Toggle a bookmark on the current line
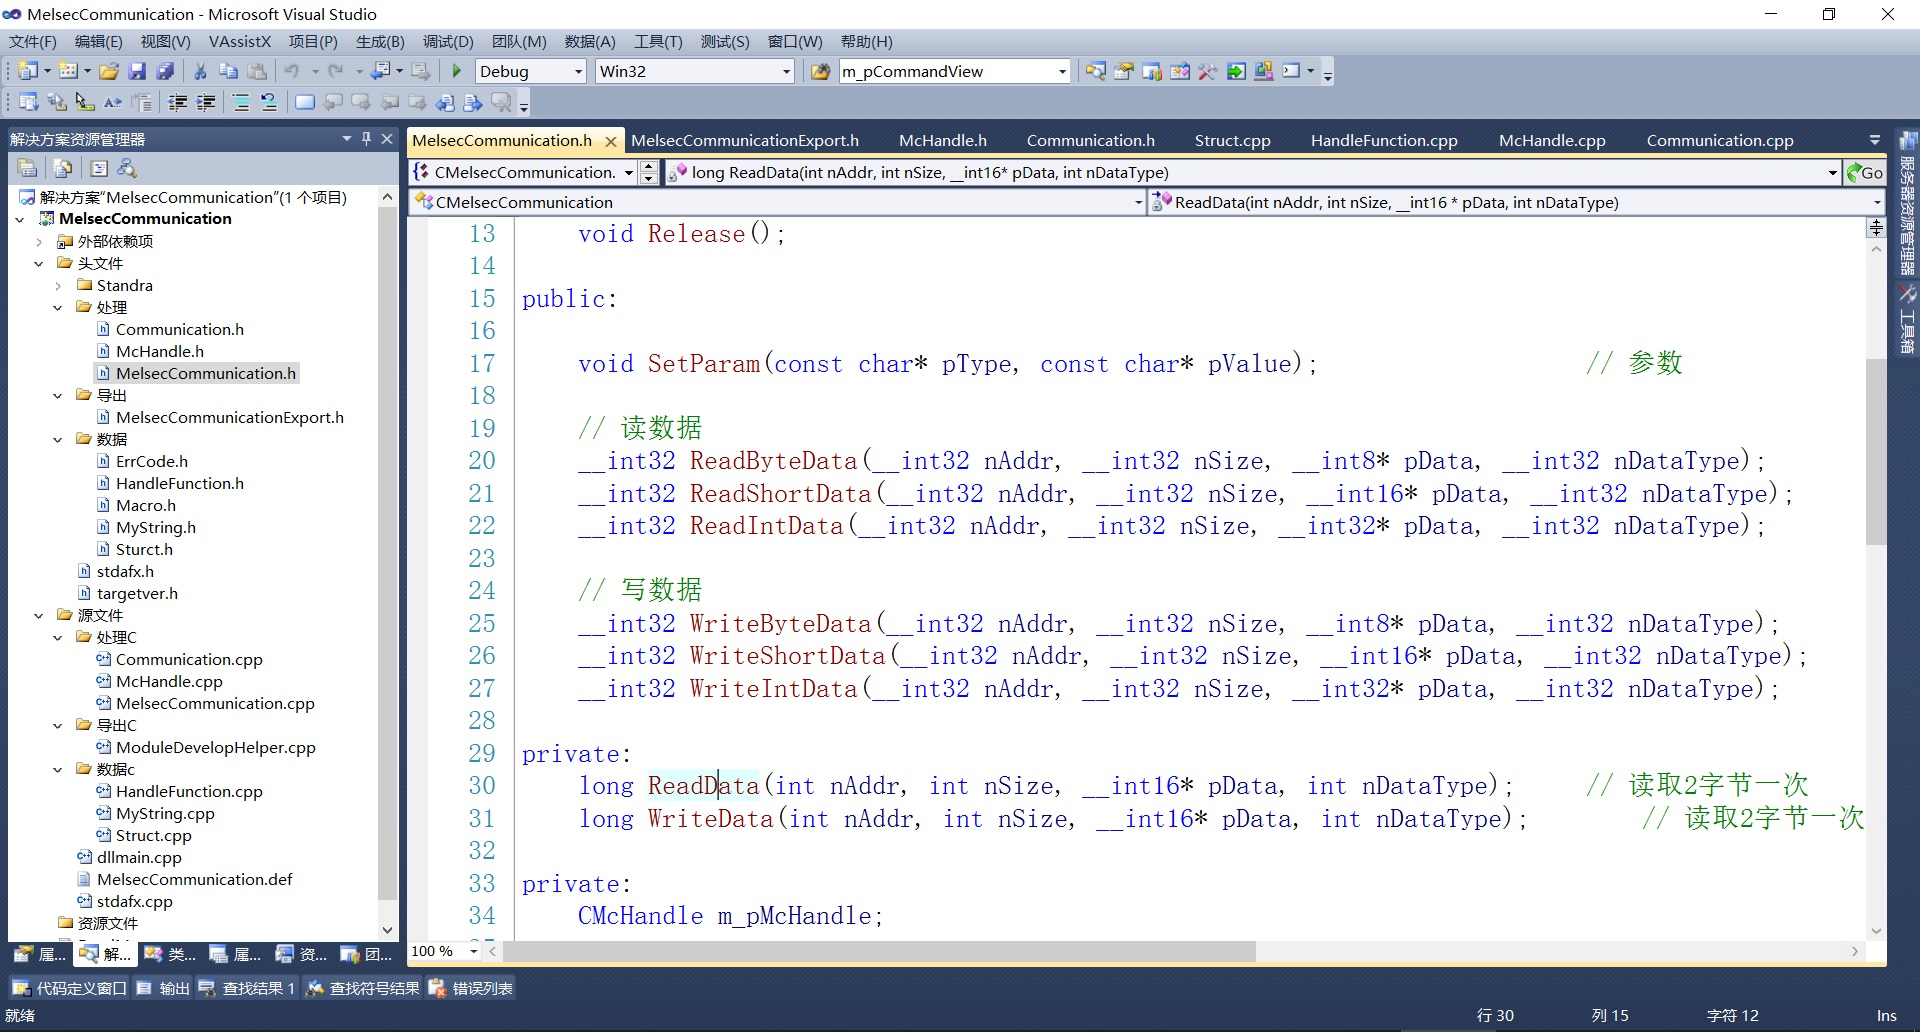1920x1032 pixels. [x=305, y=102]
